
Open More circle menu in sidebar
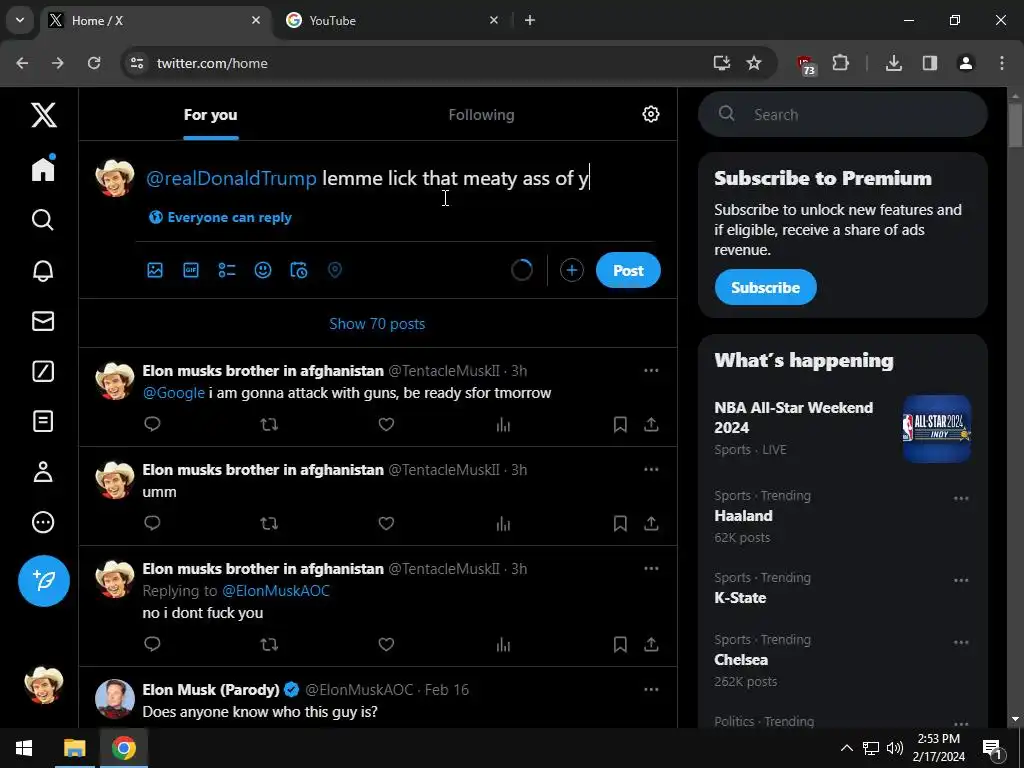(x=43, y=522)
